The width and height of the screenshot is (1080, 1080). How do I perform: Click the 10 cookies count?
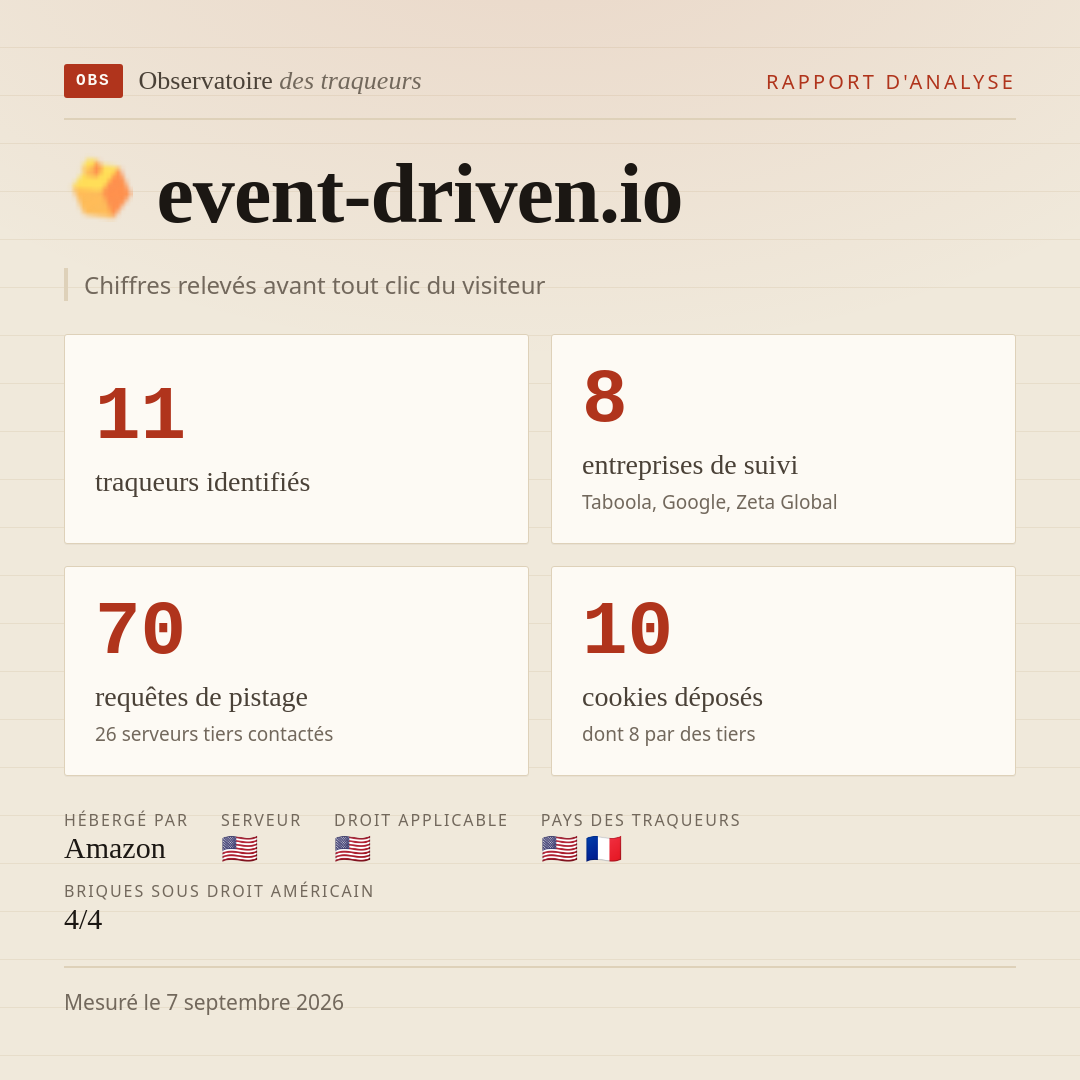click(627, 629)
